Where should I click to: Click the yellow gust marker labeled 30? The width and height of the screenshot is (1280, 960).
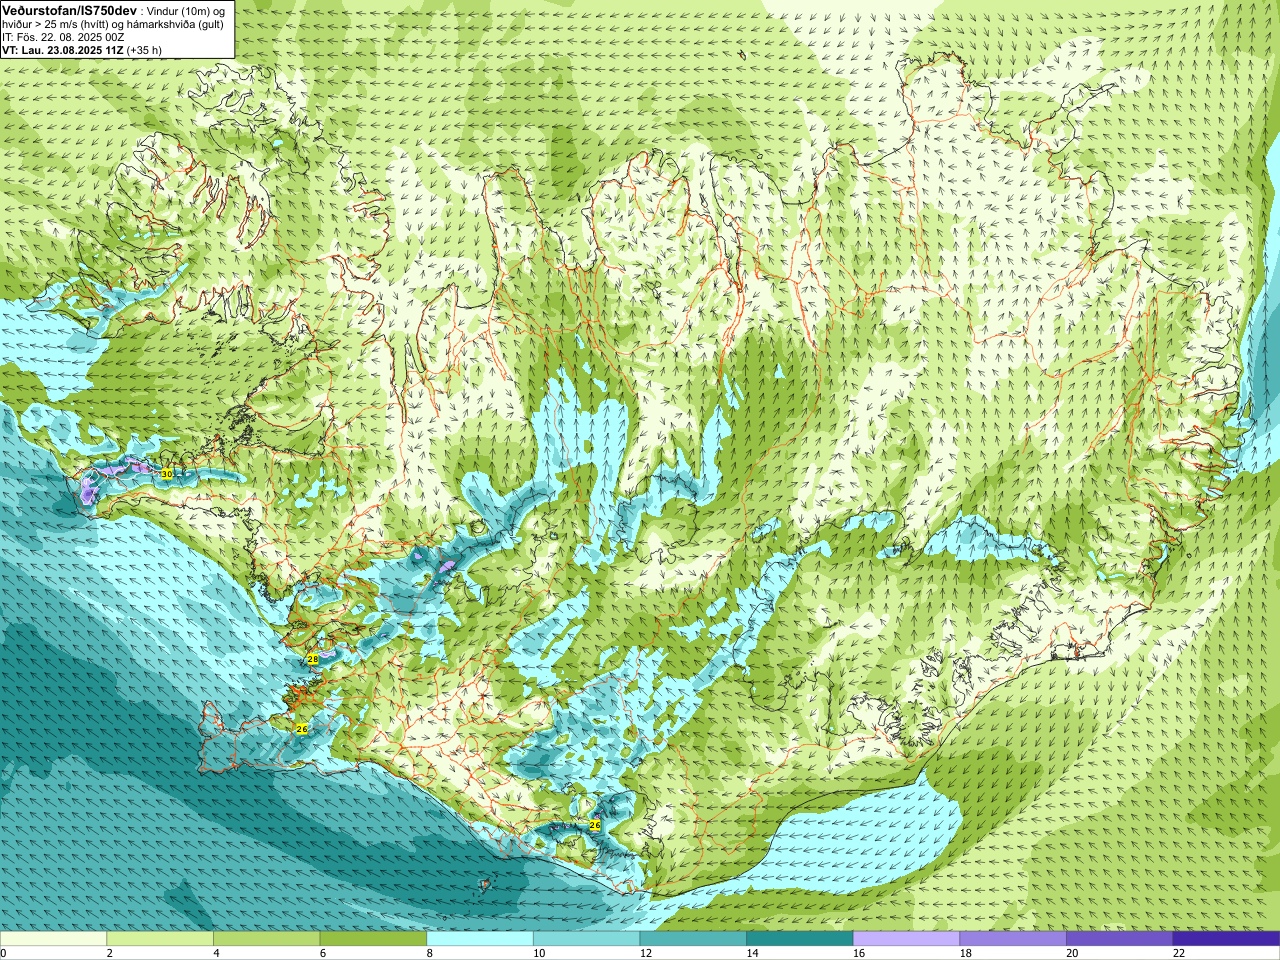[x=167, y=473]
